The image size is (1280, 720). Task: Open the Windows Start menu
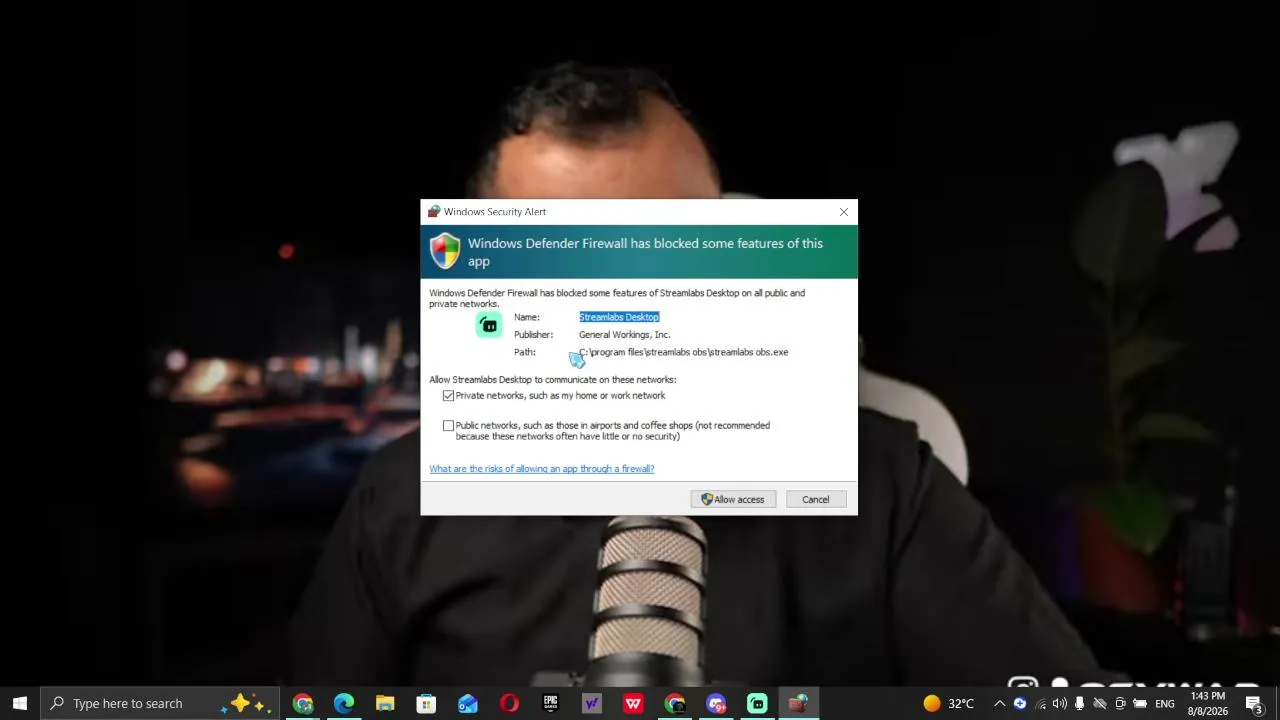point(20,703)
